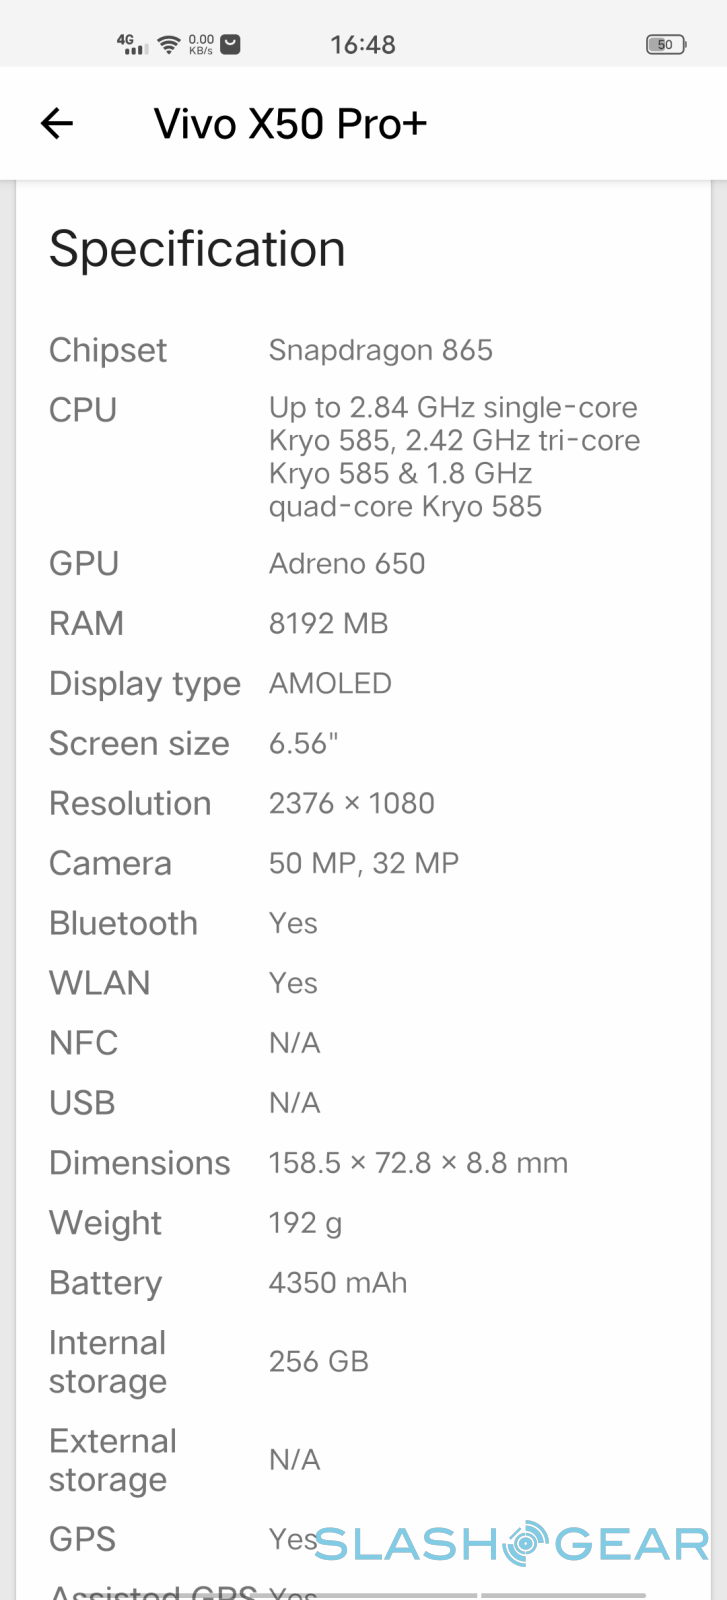The image size is (727, 1600).
Task: Select the Adreno 650 GPU value
Action: 347,563
